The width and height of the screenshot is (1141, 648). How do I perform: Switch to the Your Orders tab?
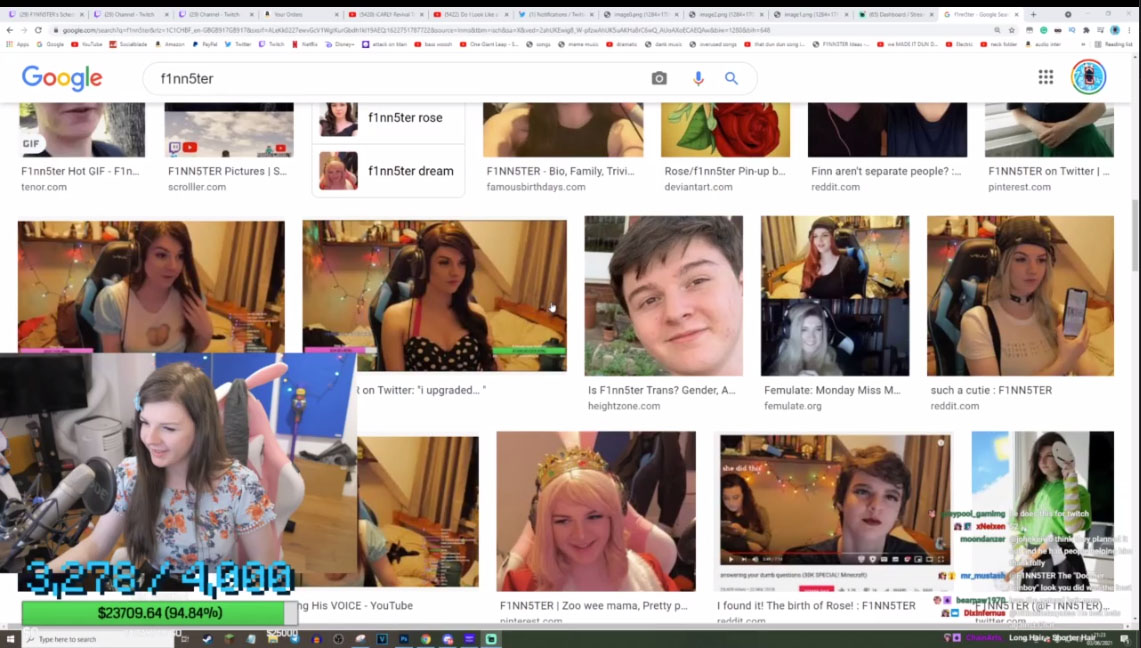click(301, 14)
